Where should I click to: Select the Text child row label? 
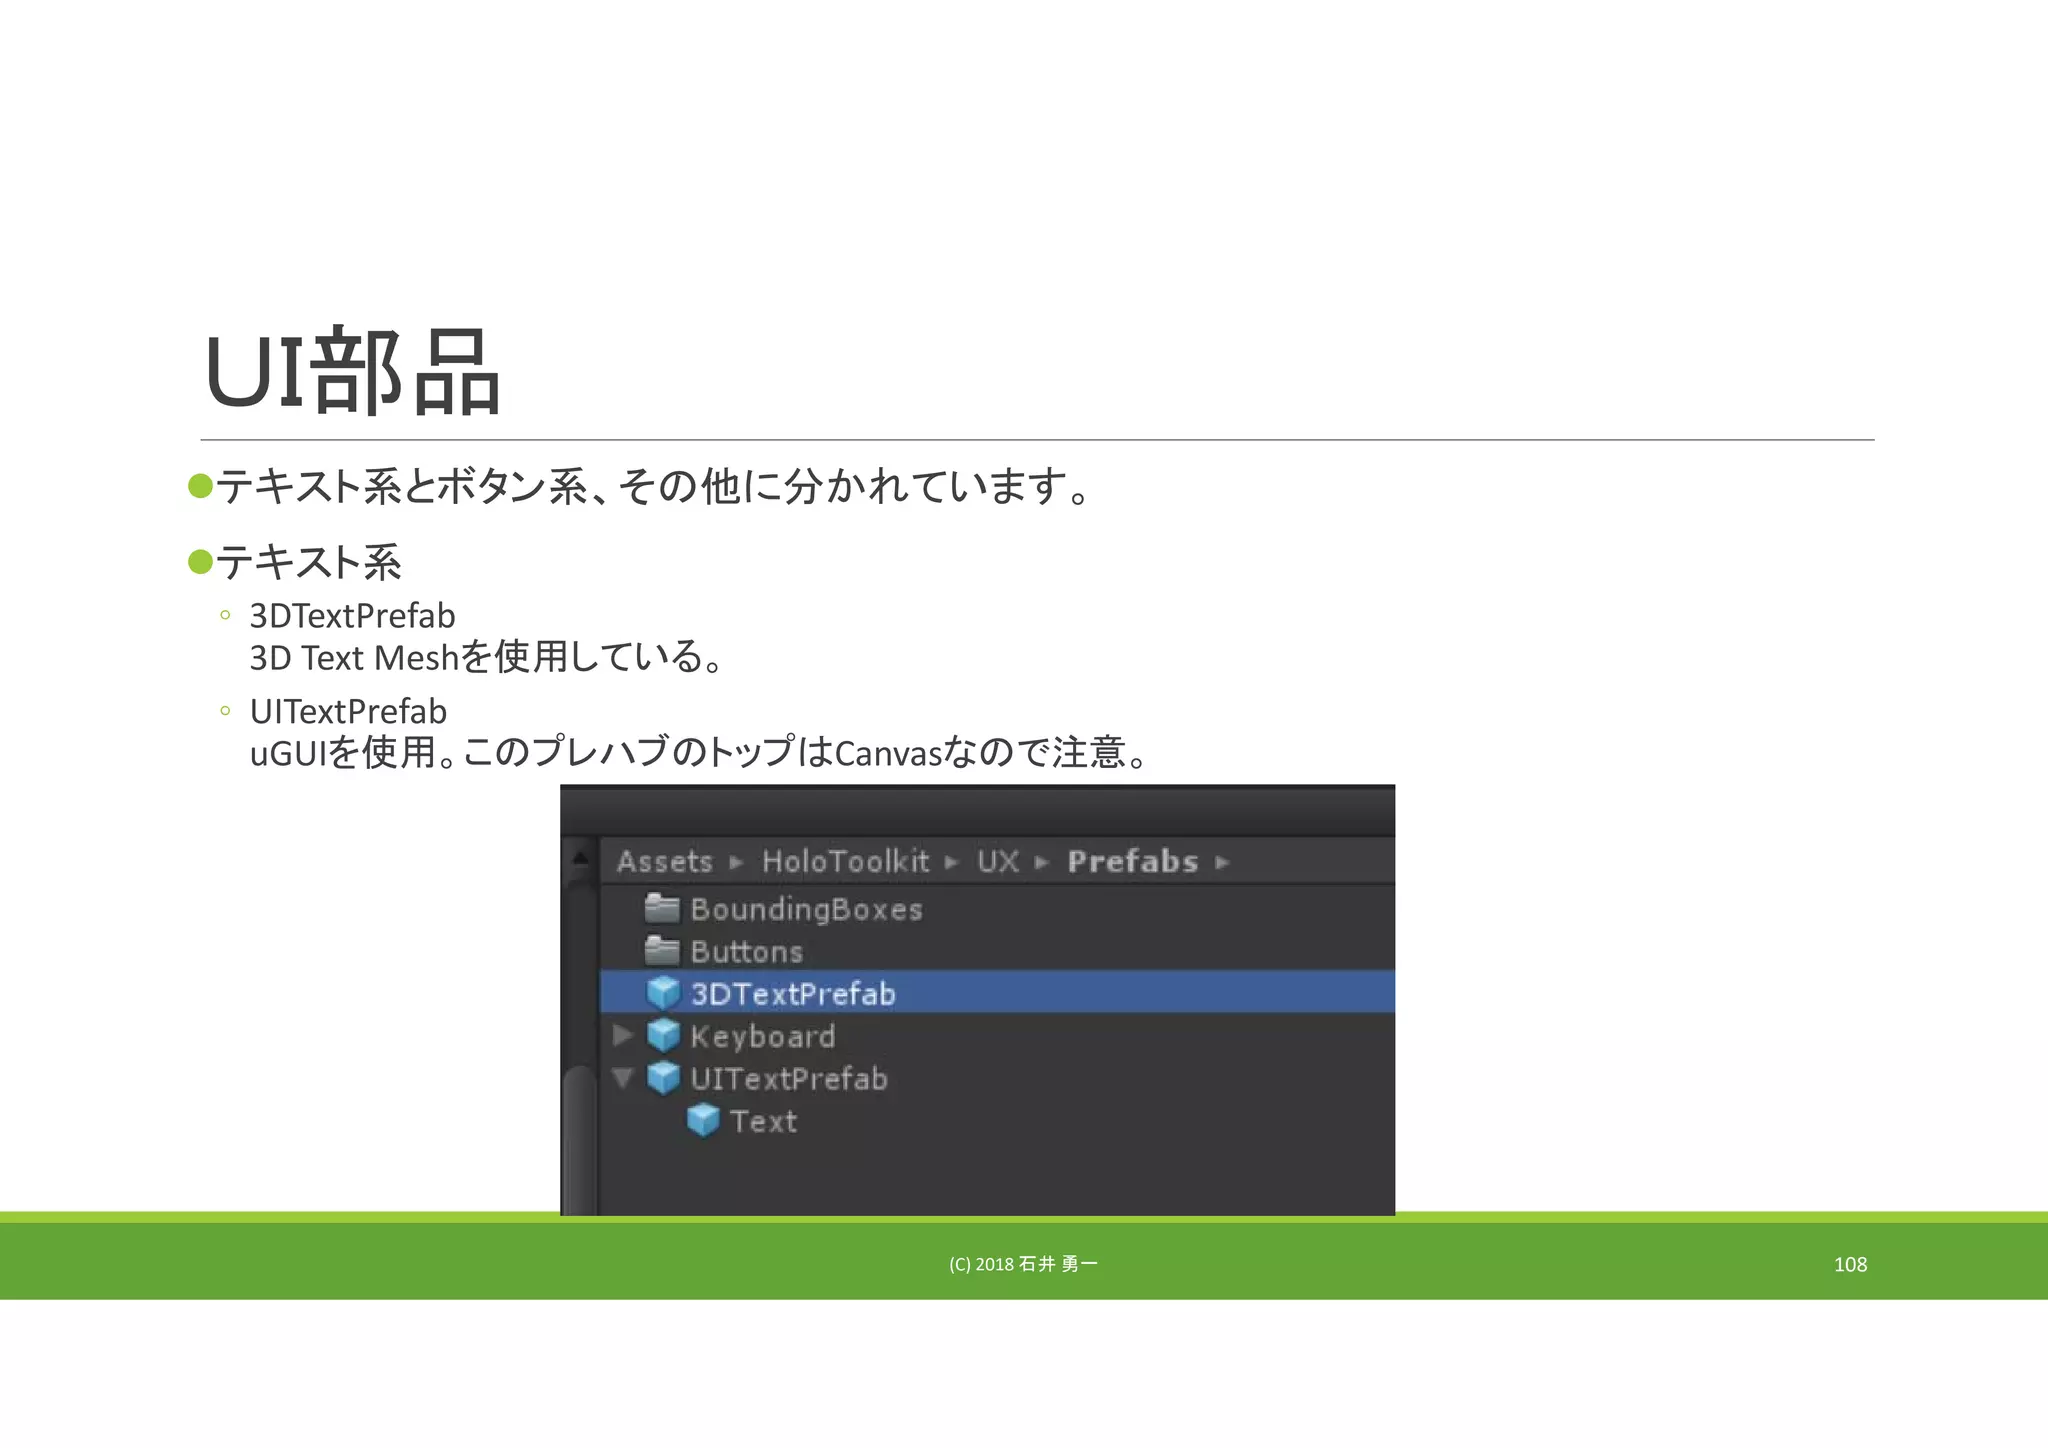(764, 1121)
